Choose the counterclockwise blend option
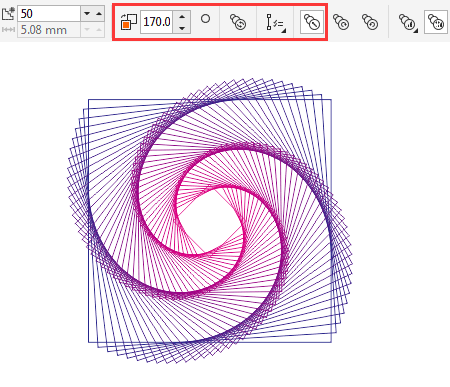The height and width of the screenshot is (387, 450). pyautogui.click(x=370, y=22)
